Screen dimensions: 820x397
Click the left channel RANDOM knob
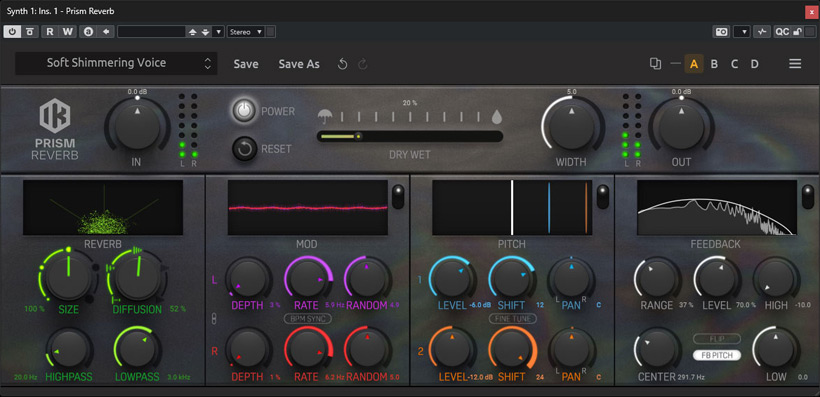pos(367,278)
